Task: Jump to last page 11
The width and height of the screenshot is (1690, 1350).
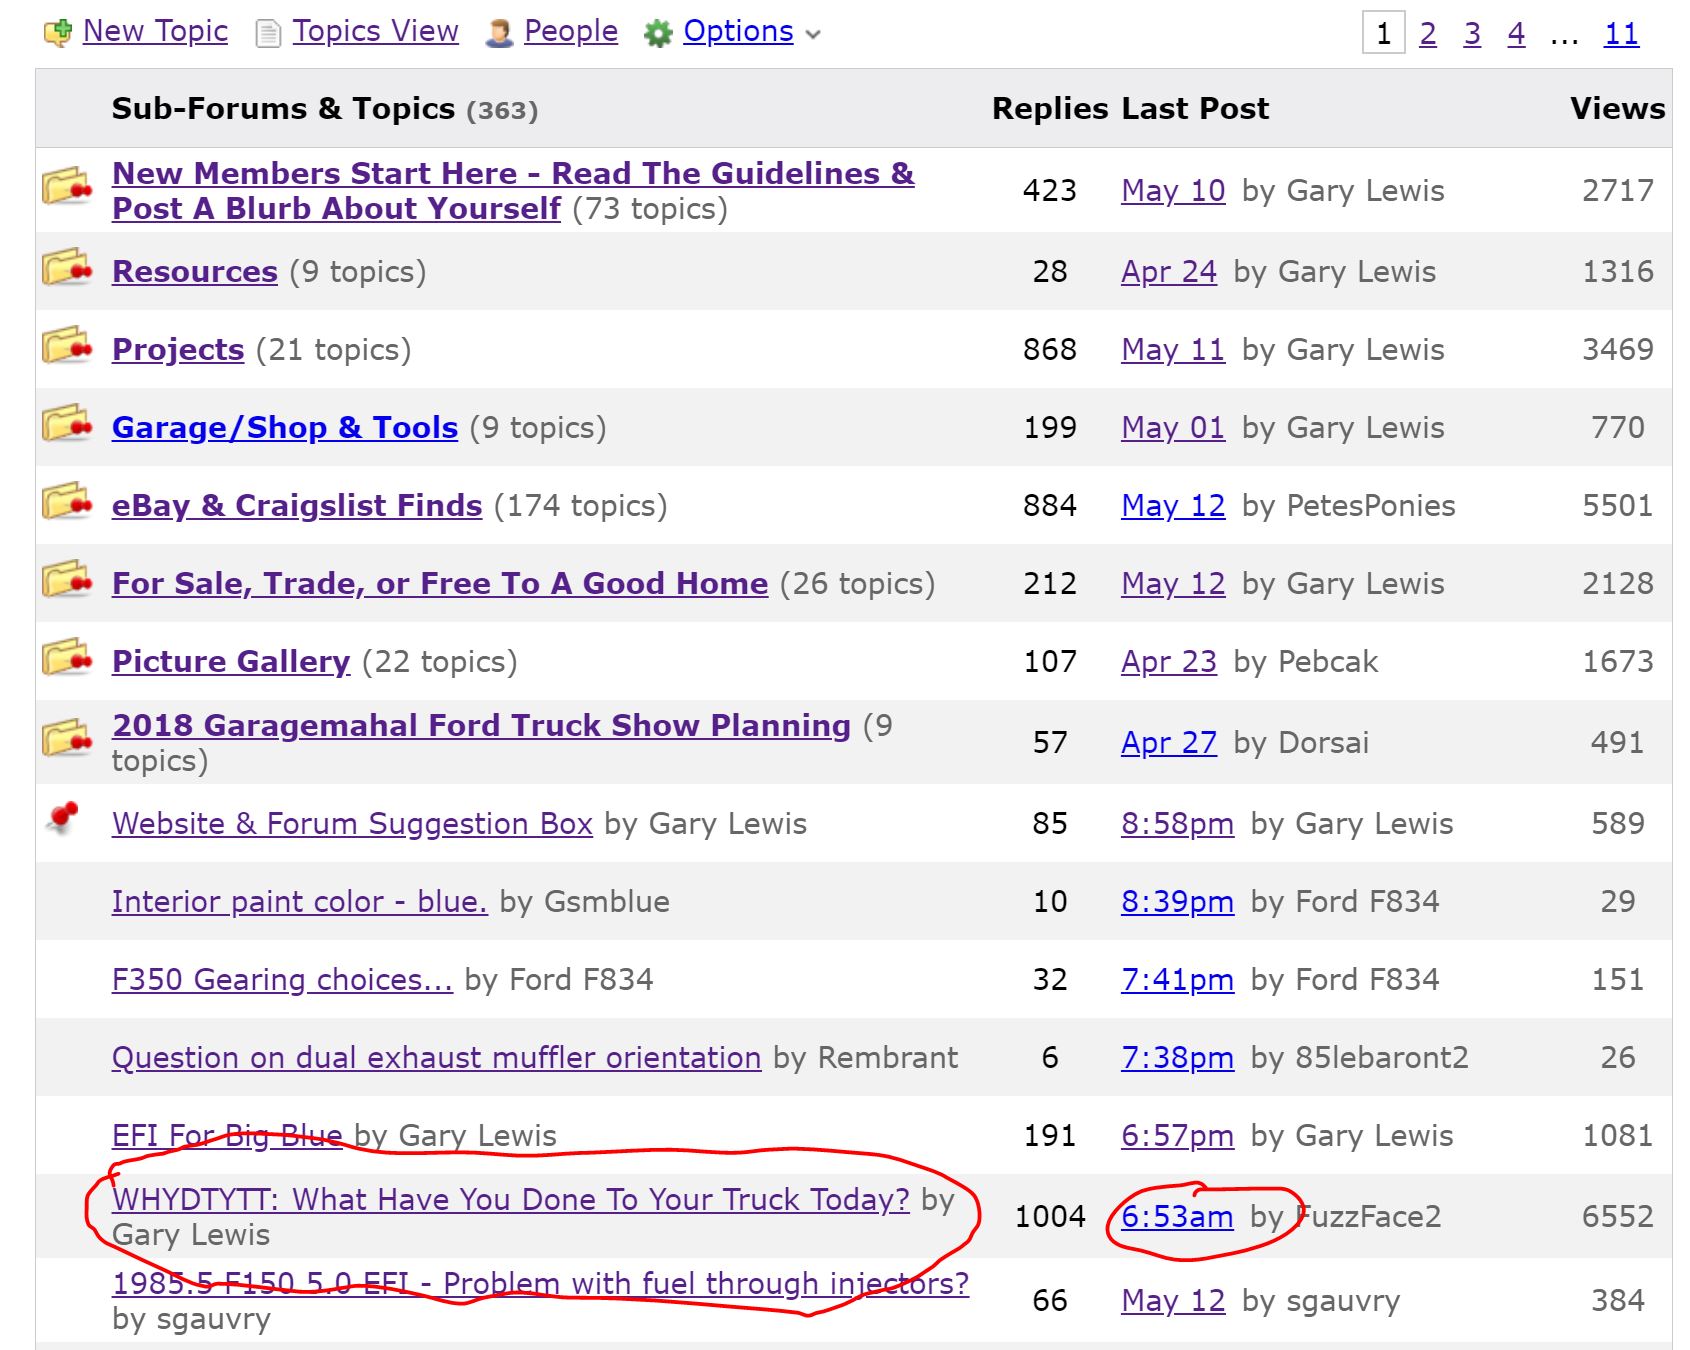Action: [1620, 34]
